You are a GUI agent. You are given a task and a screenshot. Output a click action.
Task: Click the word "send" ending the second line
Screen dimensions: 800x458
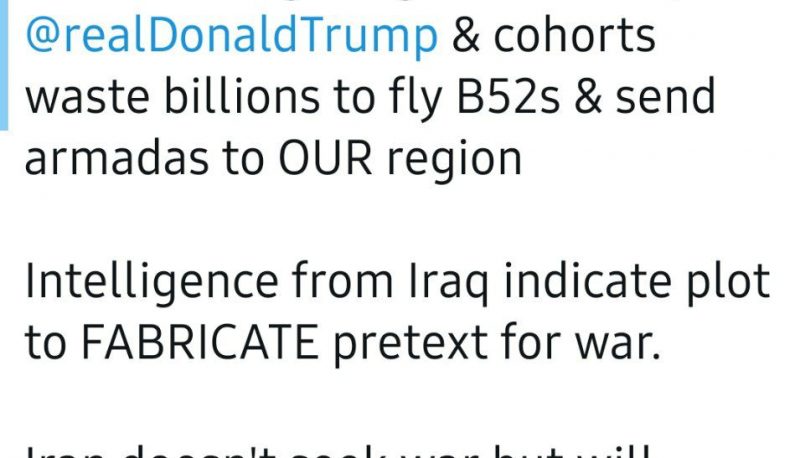665,97
